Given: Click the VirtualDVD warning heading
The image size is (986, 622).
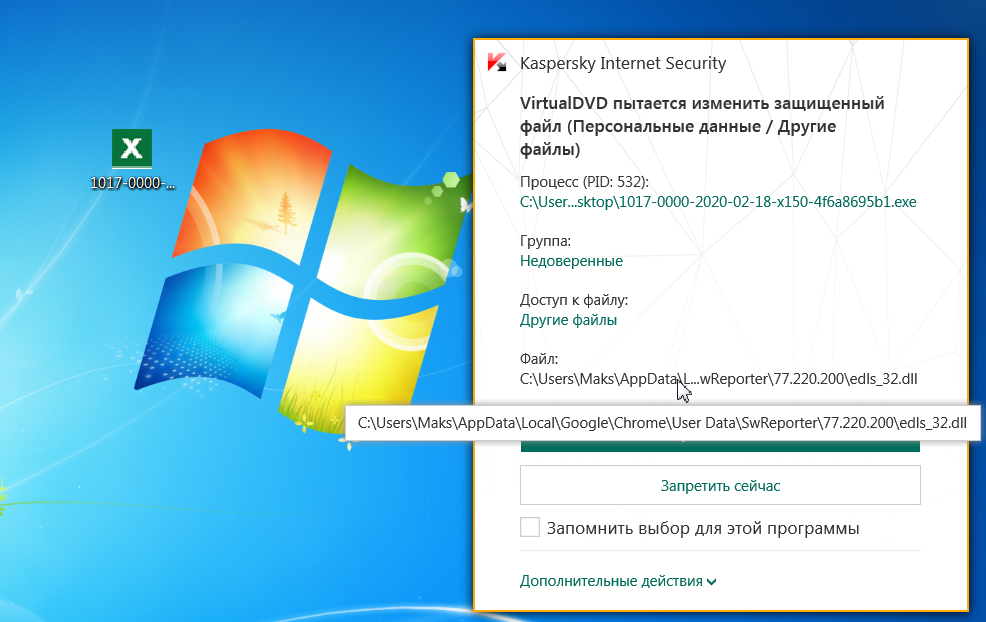Looking at the screenshot, I should (702, 126).
